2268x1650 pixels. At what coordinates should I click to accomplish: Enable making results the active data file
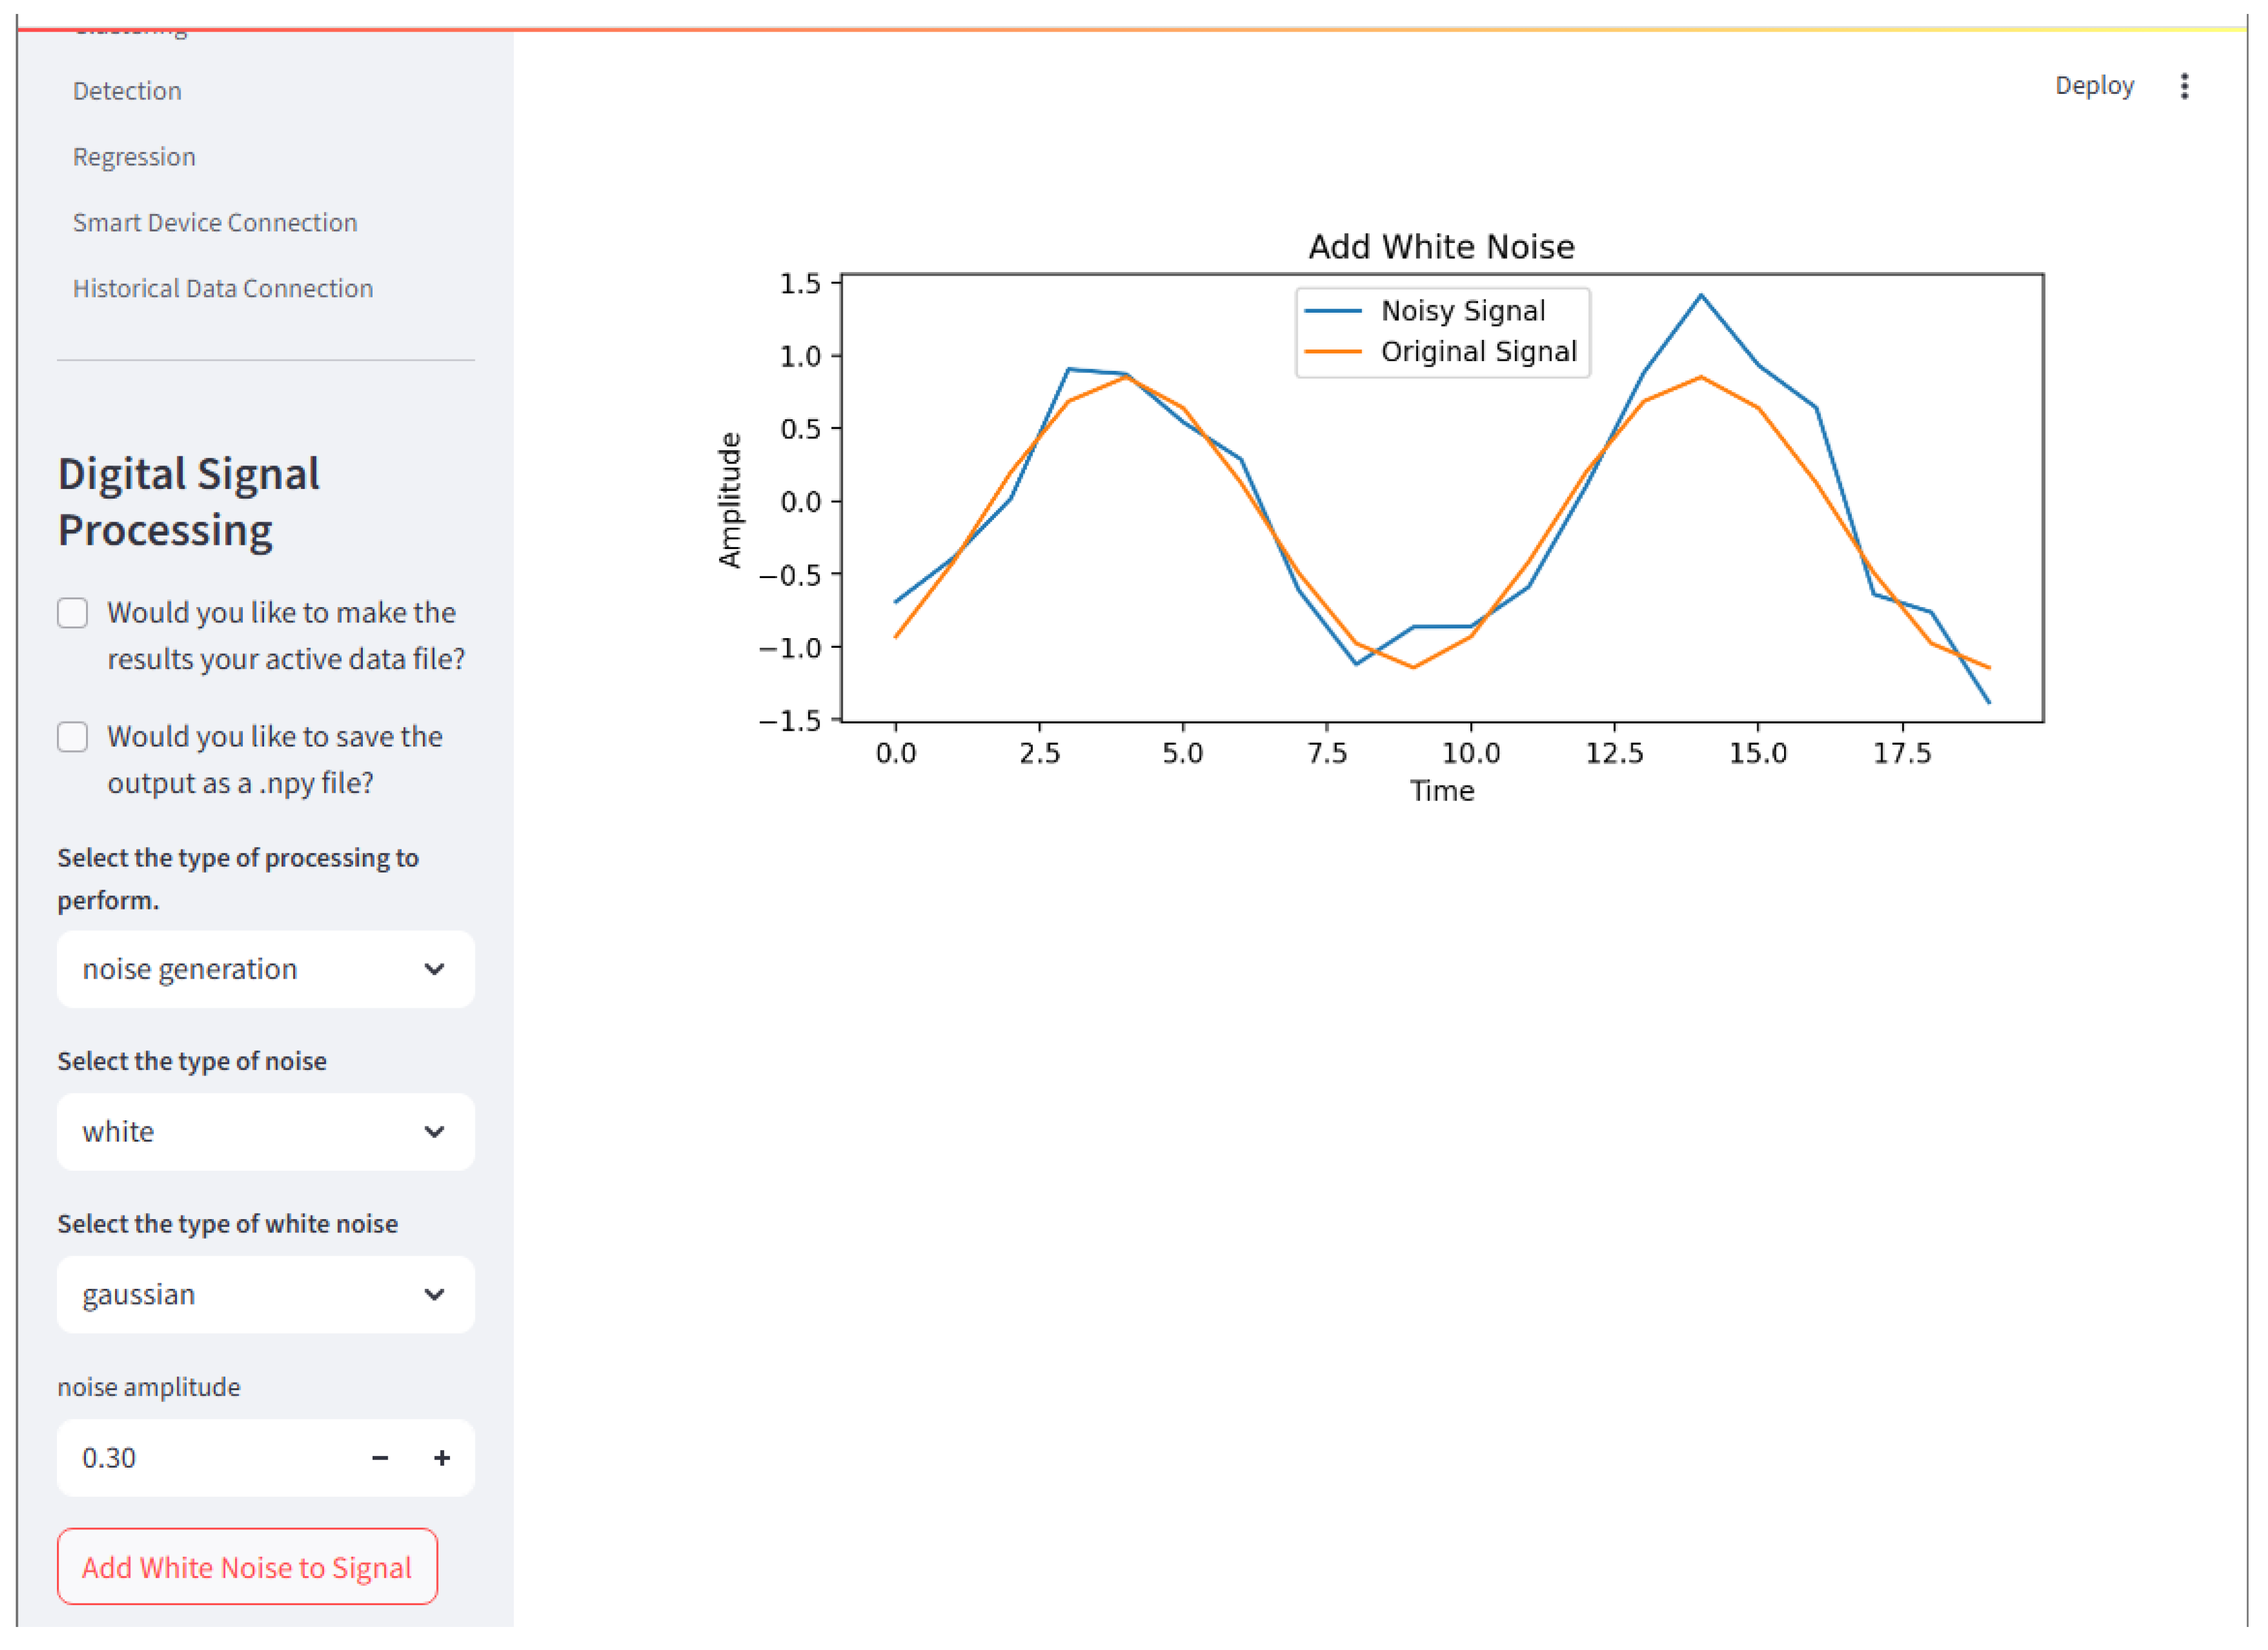point(73,612)
